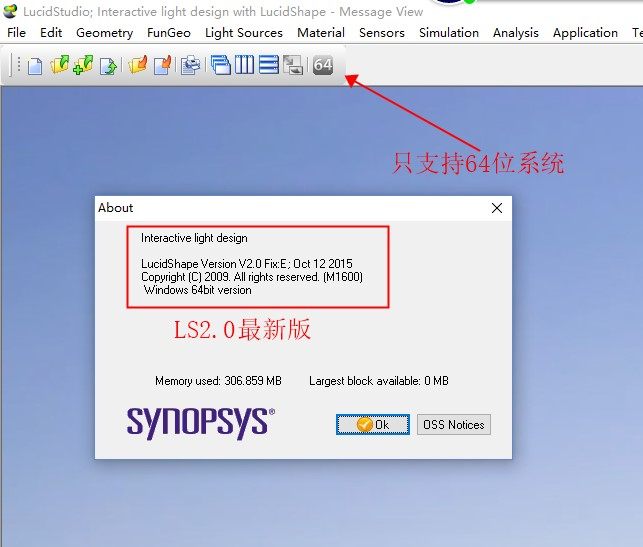Cascade windows using the toolbar icon
The image size is (643, 547).
tap(221, 66)
